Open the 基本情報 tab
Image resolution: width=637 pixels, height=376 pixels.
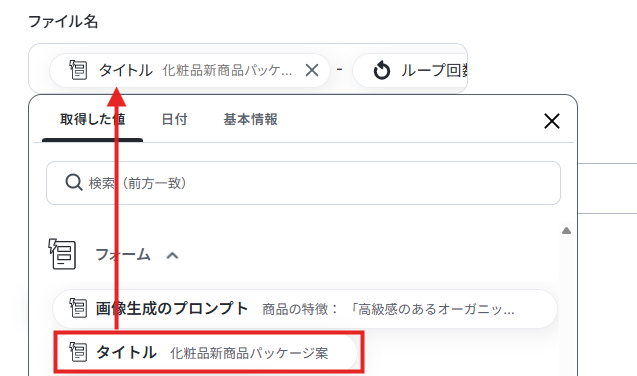click(x=250, y=119)
